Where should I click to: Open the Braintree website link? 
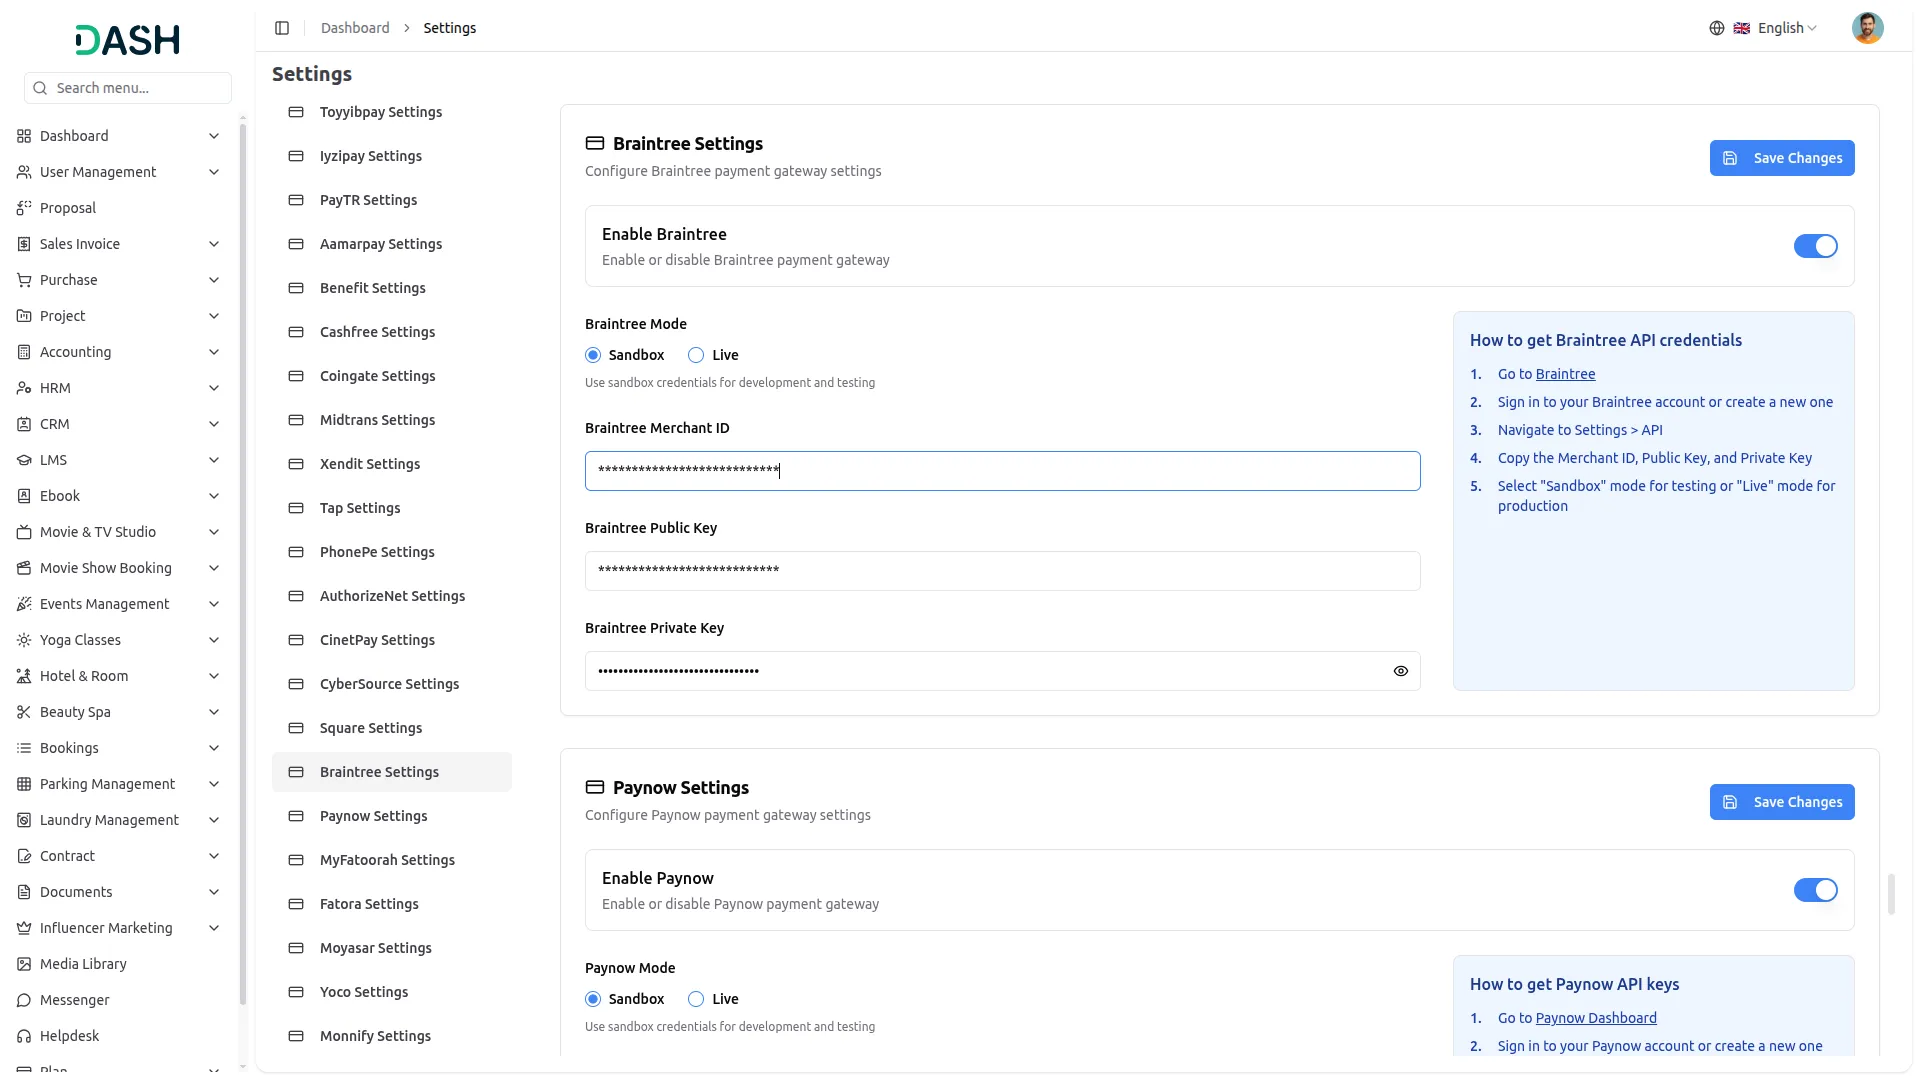1565,374
